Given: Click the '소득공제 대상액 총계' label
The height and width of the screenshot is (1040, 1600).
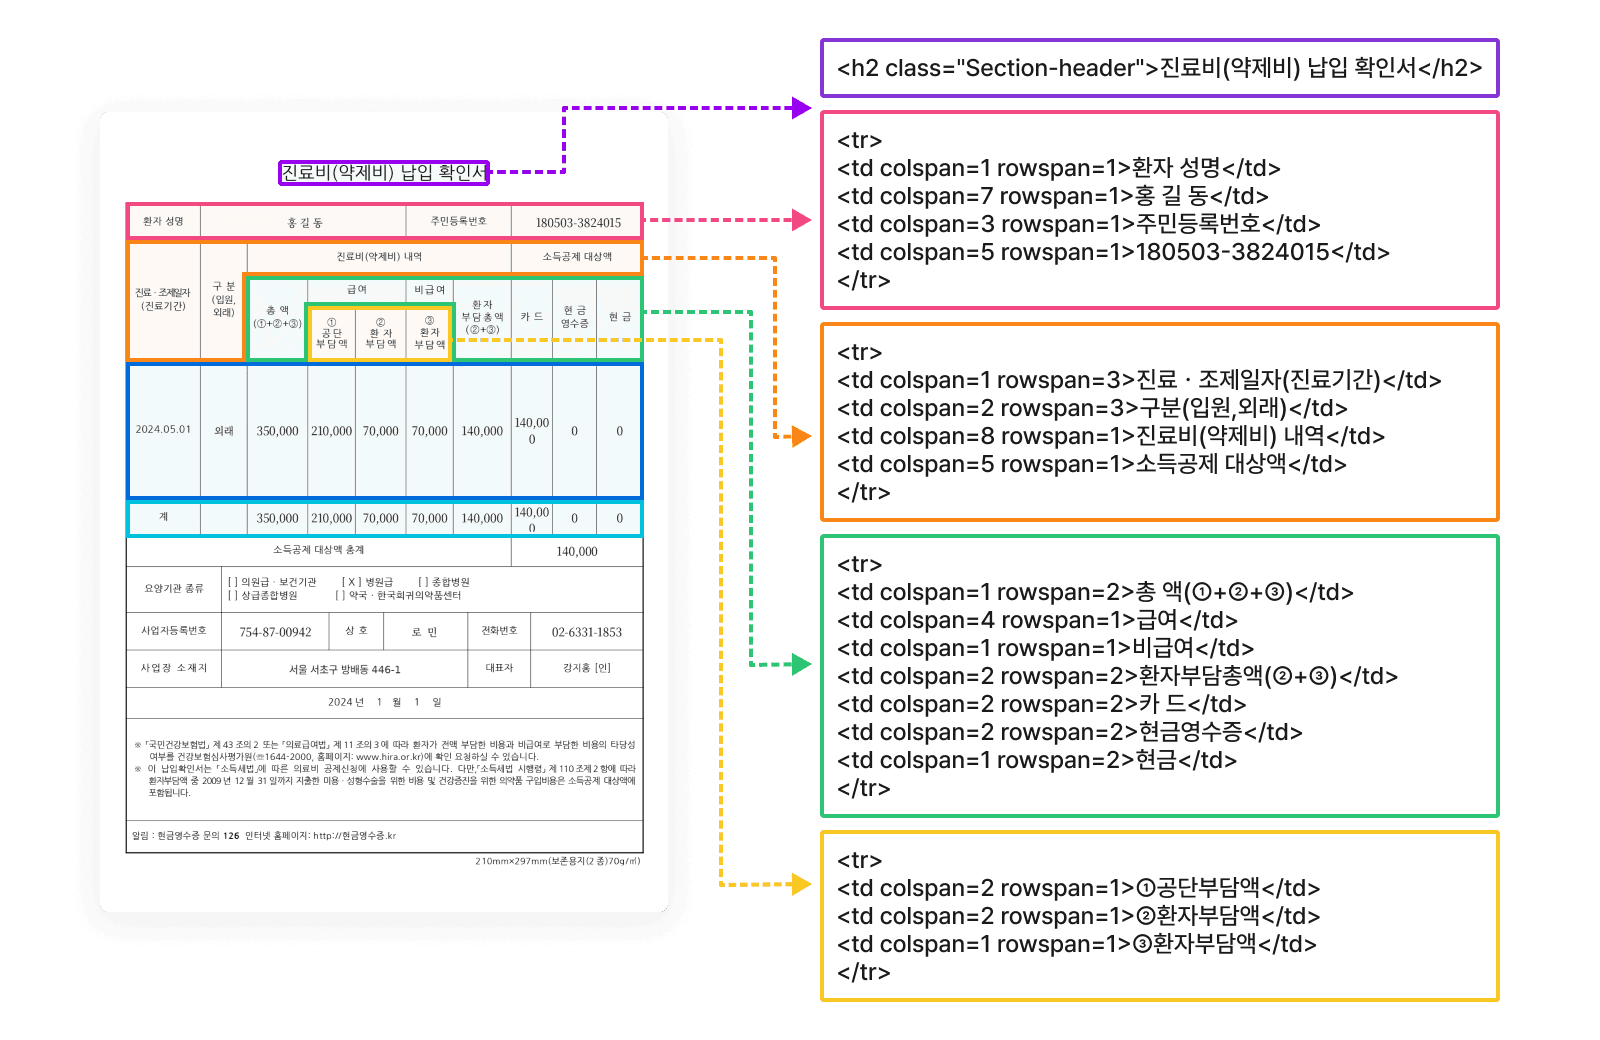Looking at the screenshot, I should 318,550.
